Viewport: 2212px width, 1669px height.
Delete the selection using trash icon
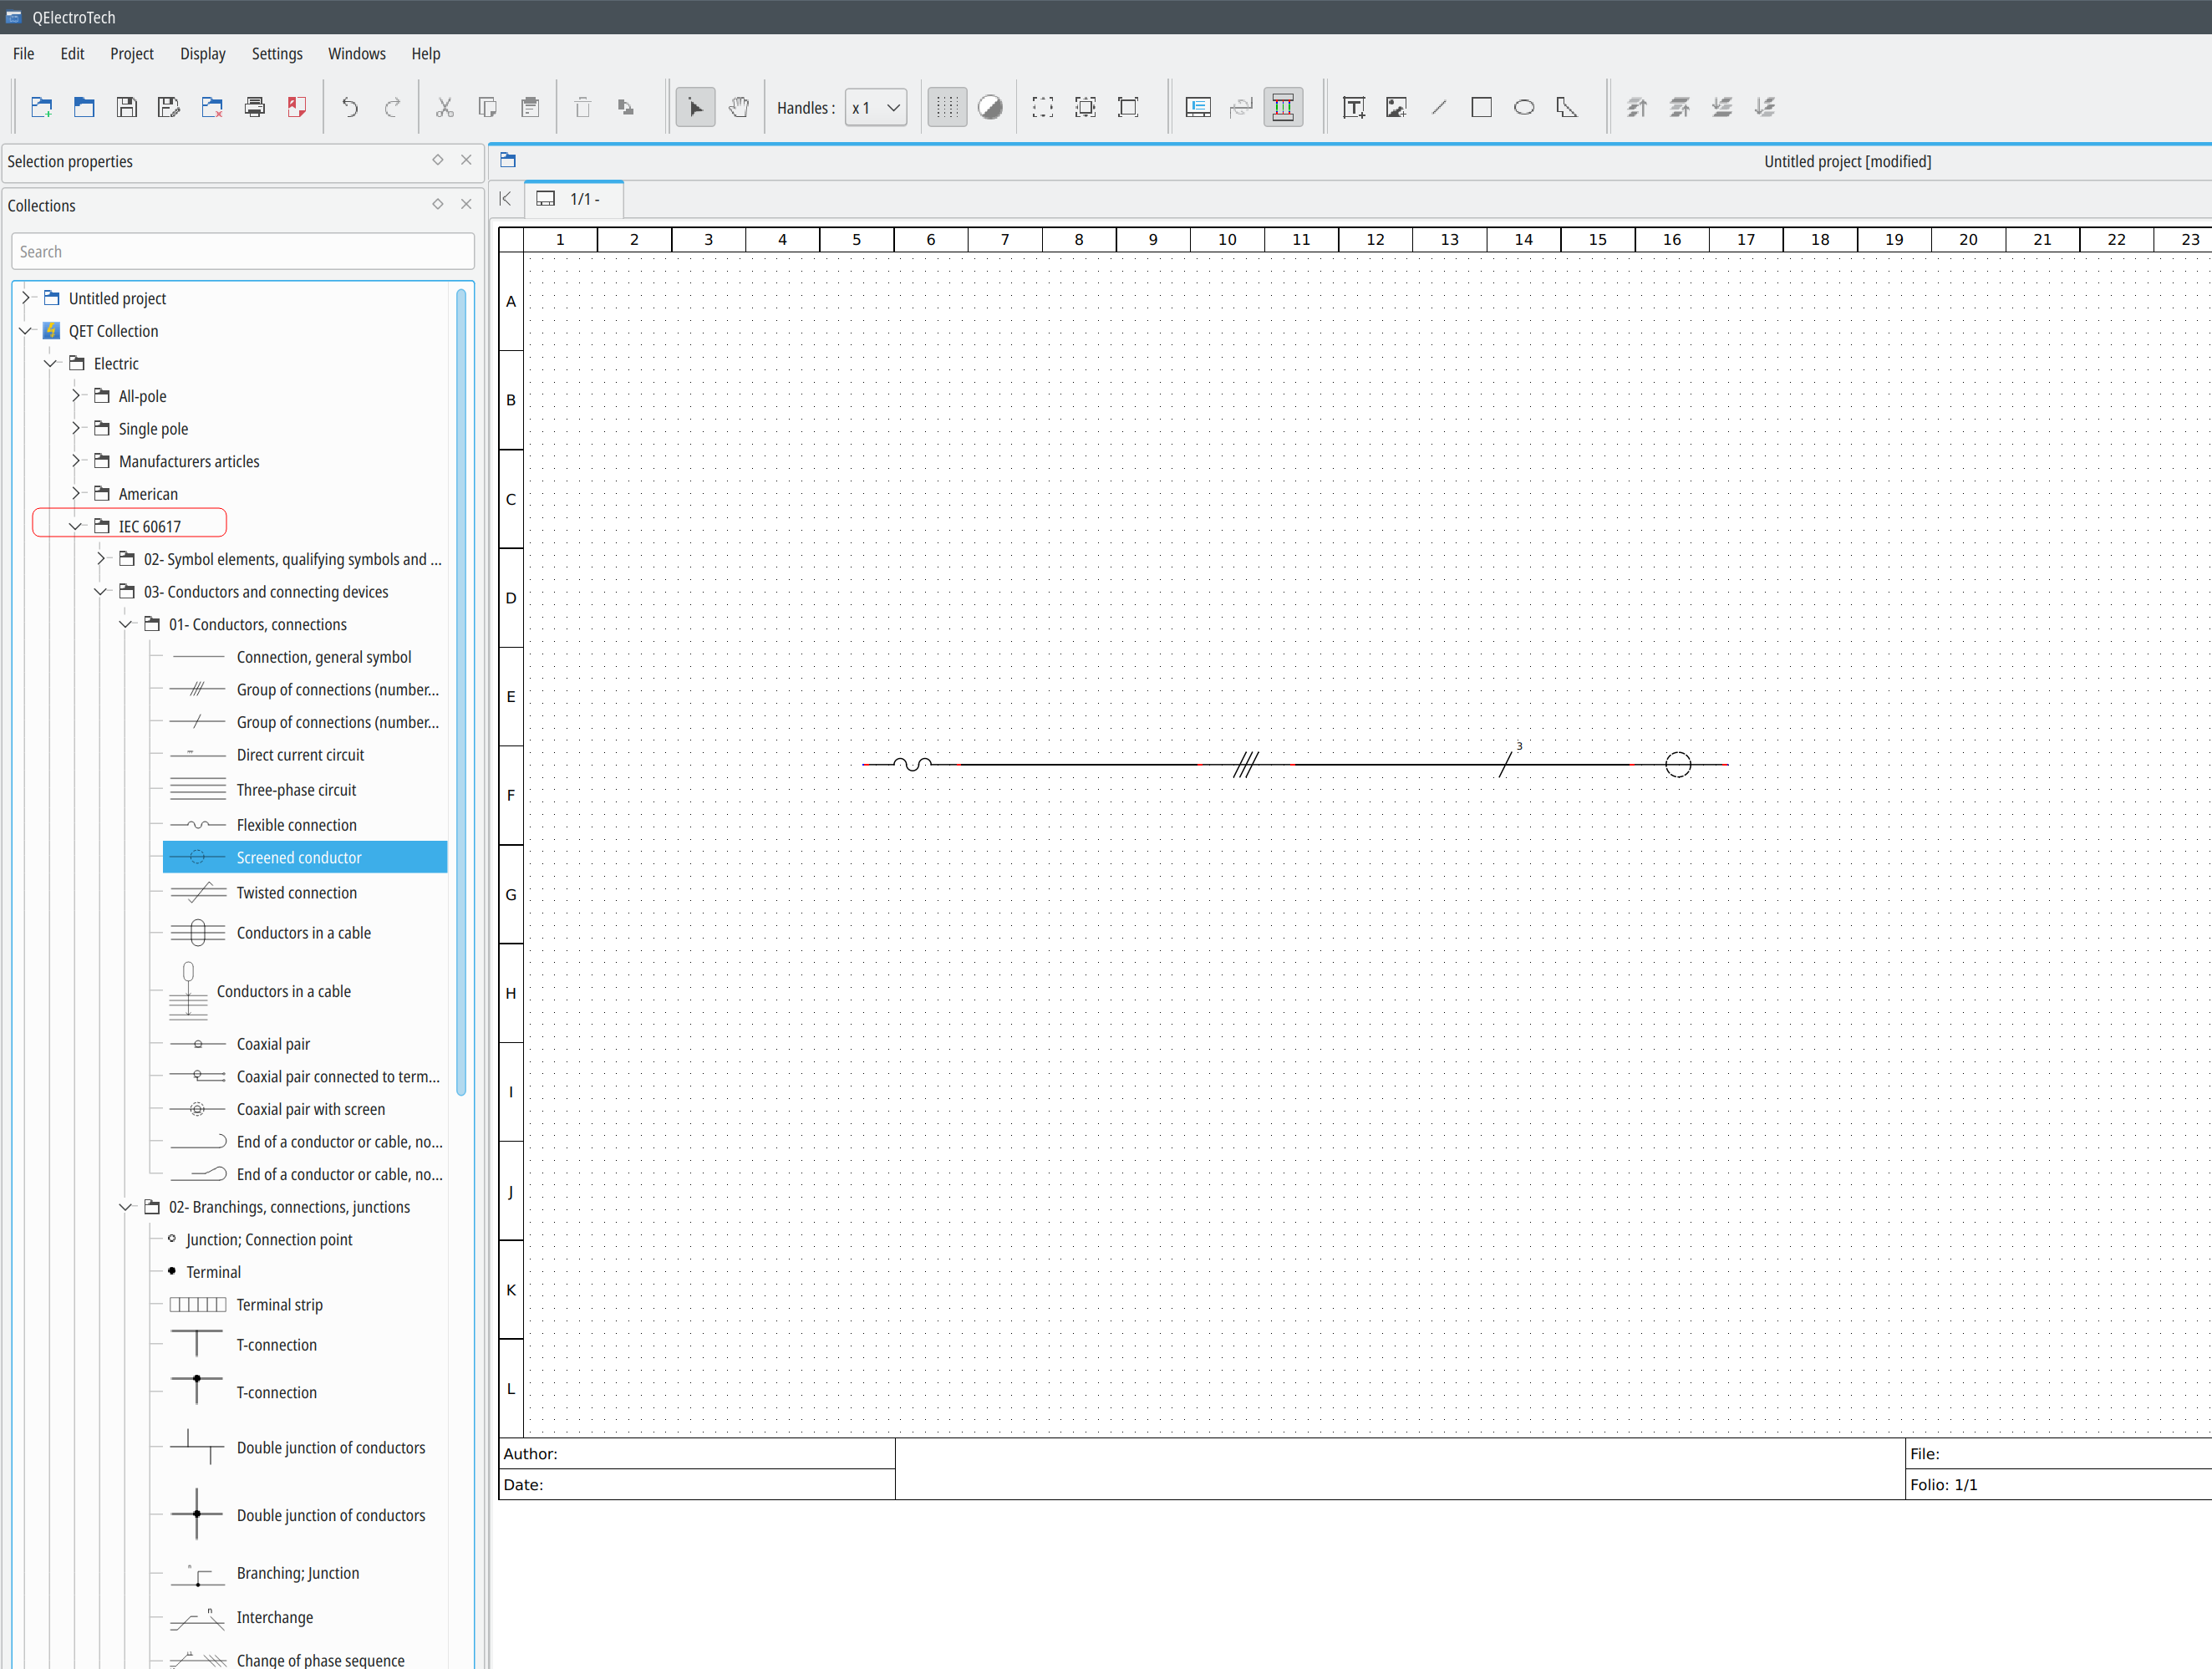(583, 107)
